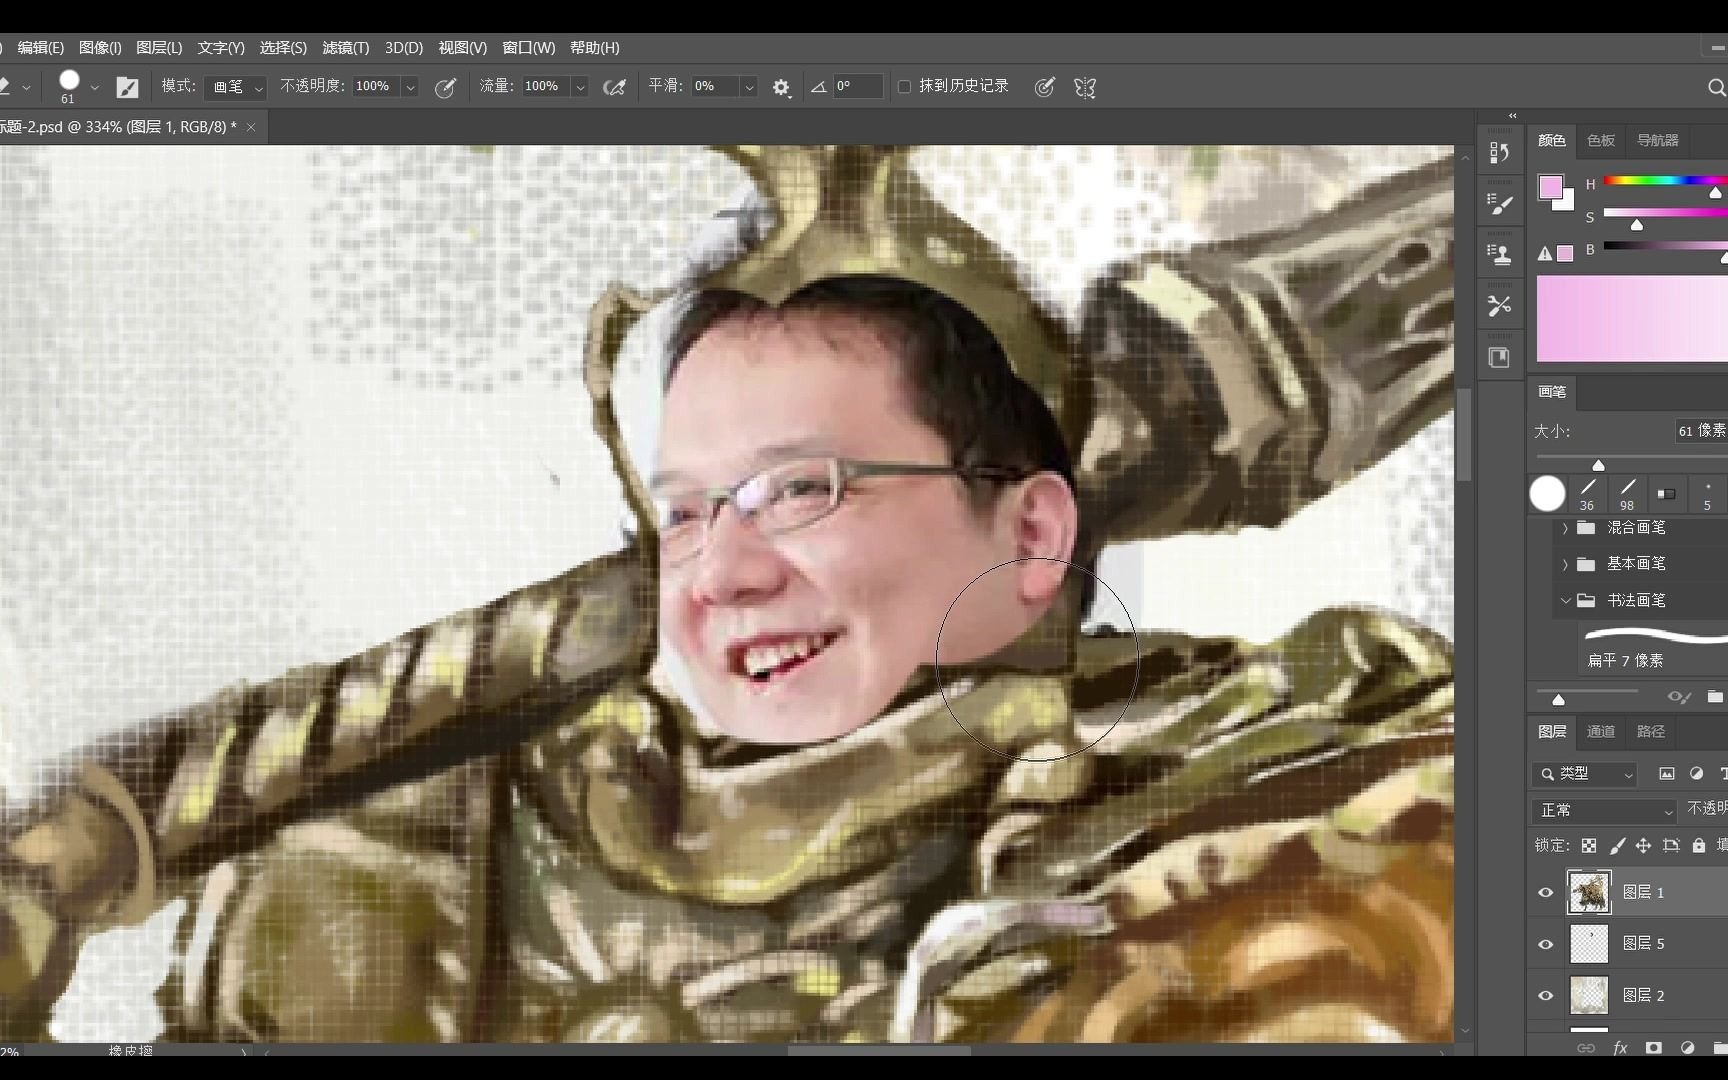Open symmetry paint butterfly icon
Viewport: 1728px width, 1080px height.
1085,87
